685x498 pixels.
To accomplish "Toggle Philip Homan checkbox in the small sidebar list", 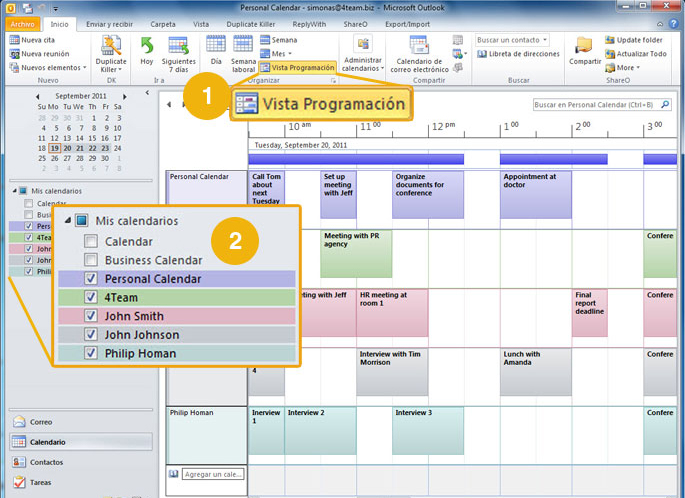I will (x=29, y=271).
